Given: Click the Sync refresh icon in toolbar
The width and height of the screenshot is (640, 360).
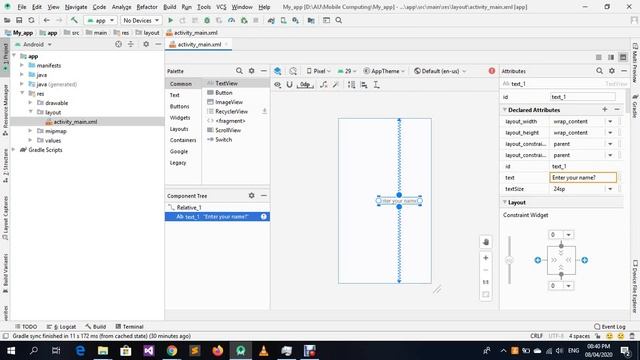Looking at the screenshot, I should [31, 20].
